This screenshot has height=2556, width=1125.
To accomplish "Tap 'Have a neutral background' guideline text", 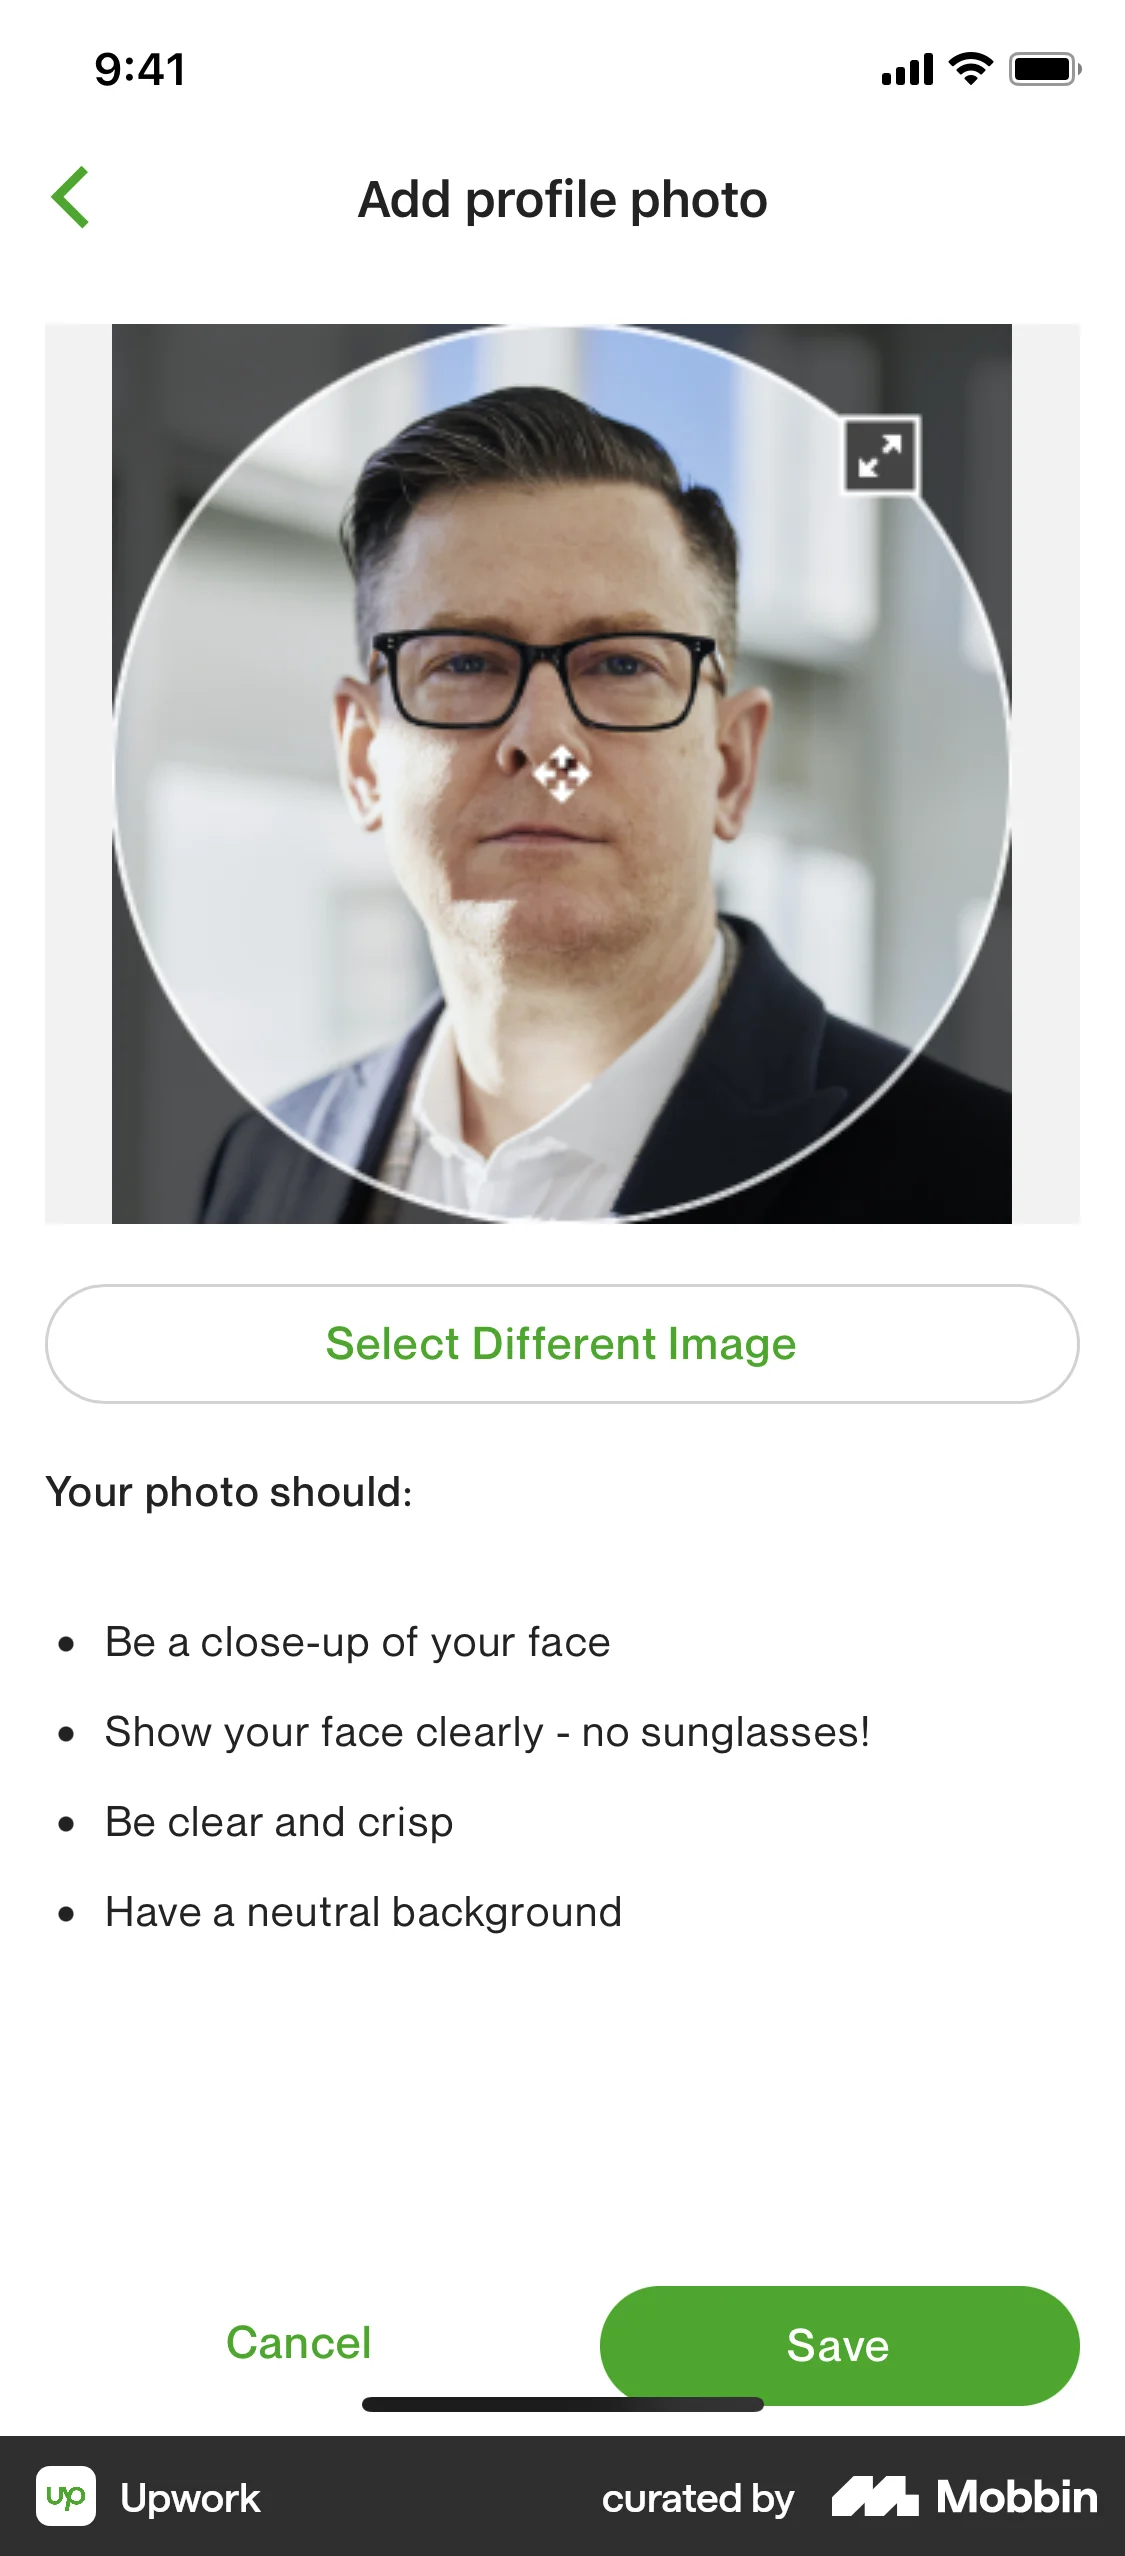I will pos(364,1912).
